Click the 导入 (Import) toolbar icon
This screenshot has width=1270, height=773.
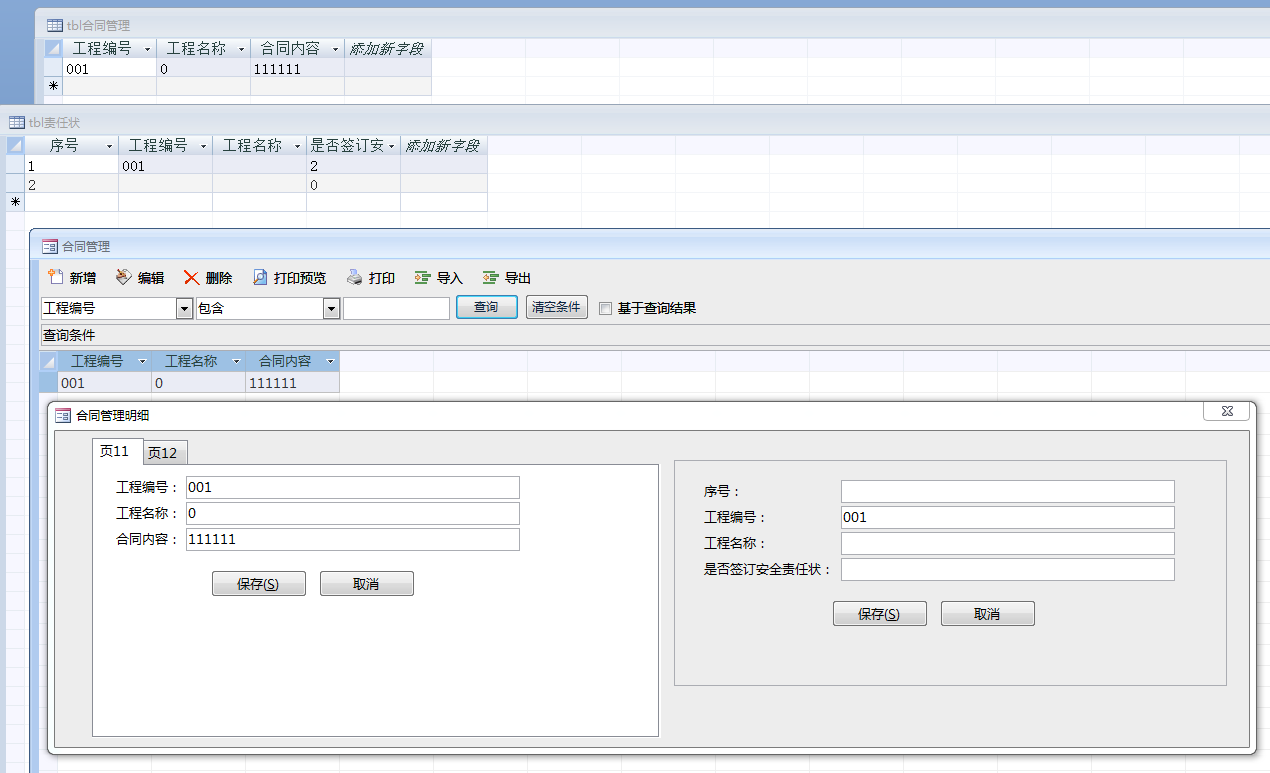[x=423, y=278]
